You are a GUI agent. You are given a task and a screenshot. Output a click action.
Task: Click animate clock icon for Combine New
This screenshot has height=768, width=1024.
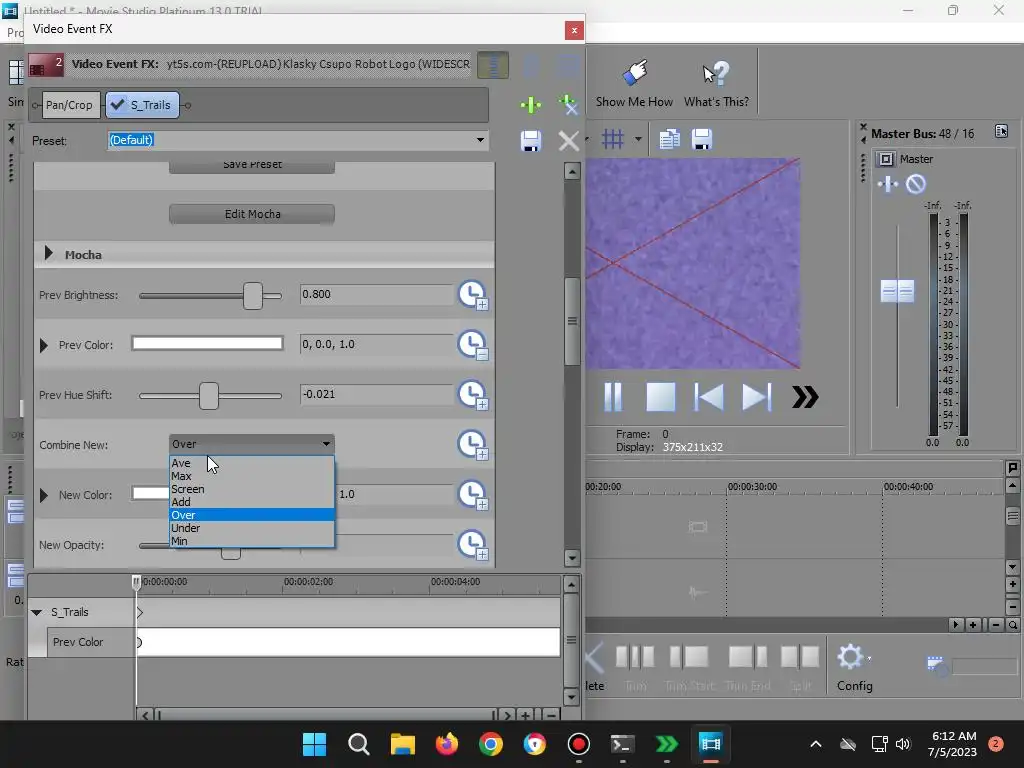(x=473, y=445)
